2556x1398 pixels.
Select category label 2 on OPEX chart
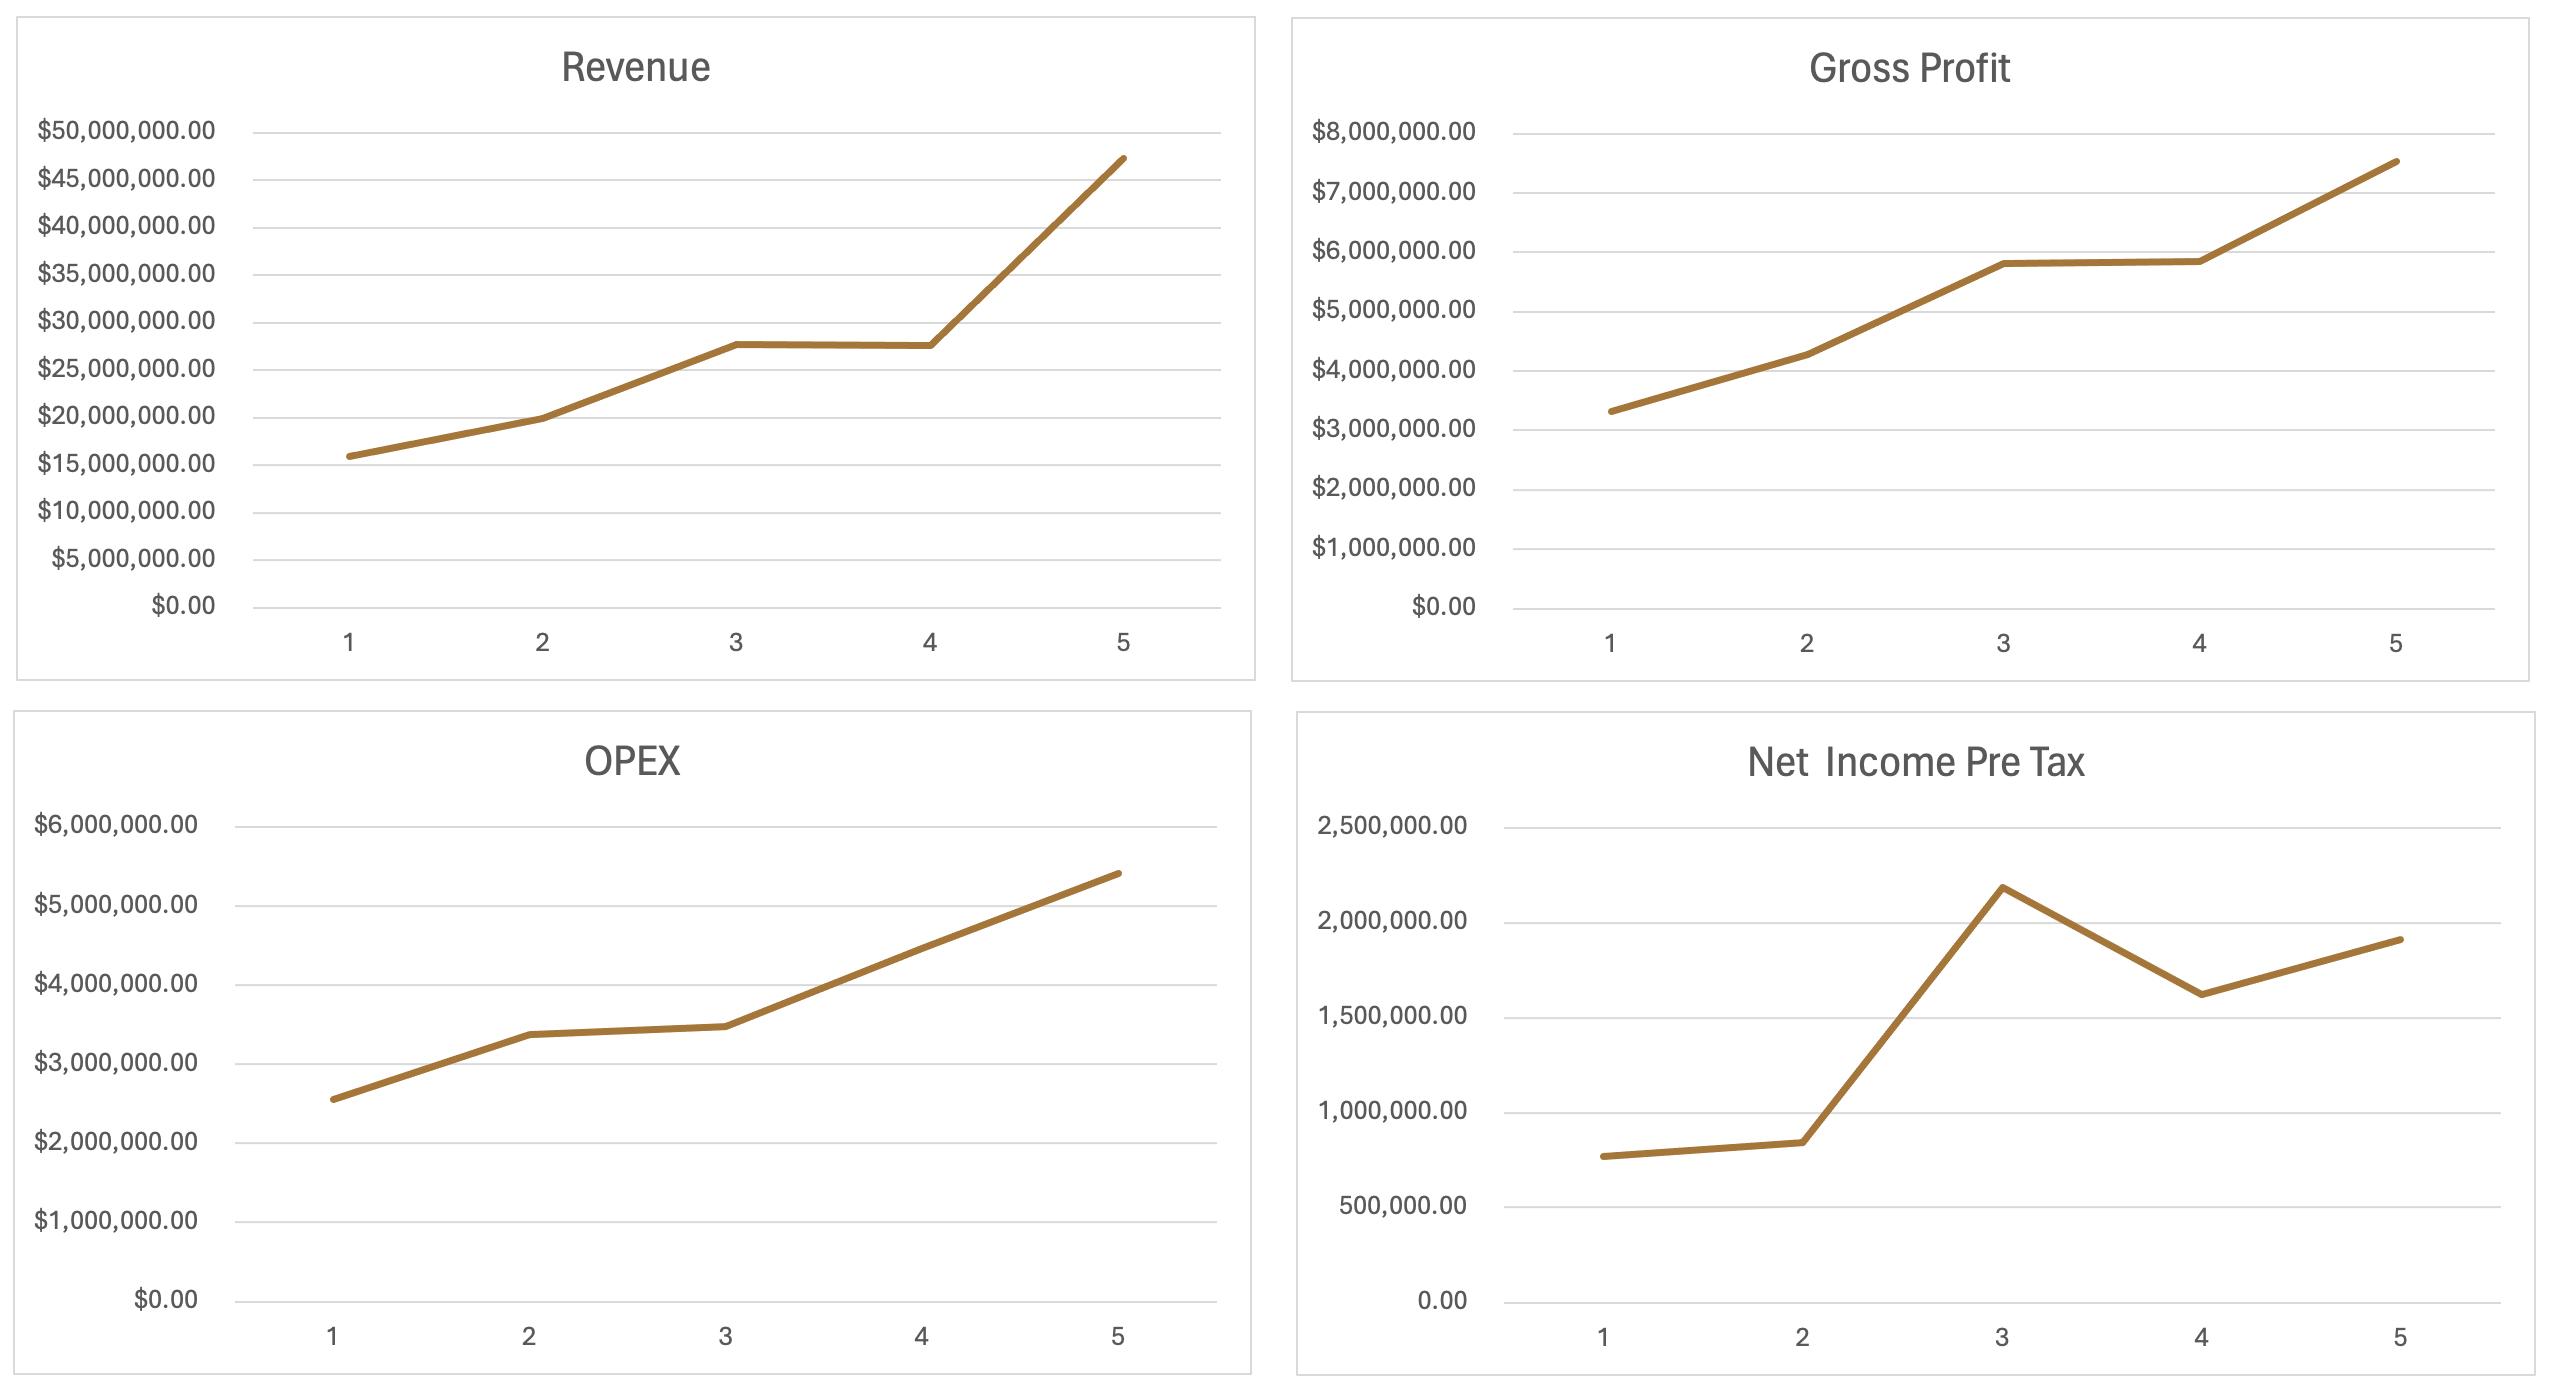coord(529,1337)
